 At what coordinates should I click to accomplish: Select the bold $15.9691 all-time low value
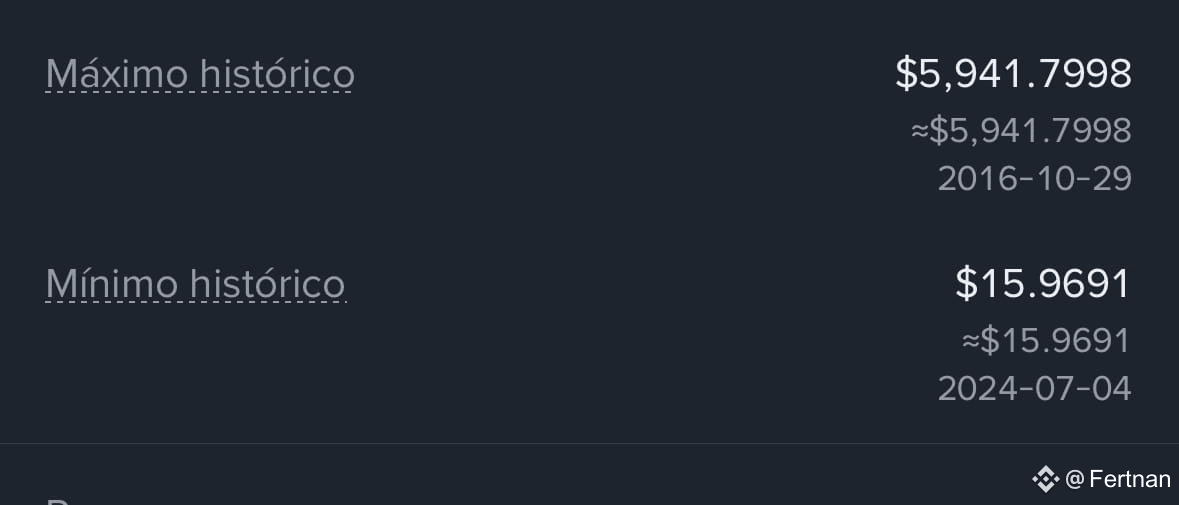click(1043, 284)
